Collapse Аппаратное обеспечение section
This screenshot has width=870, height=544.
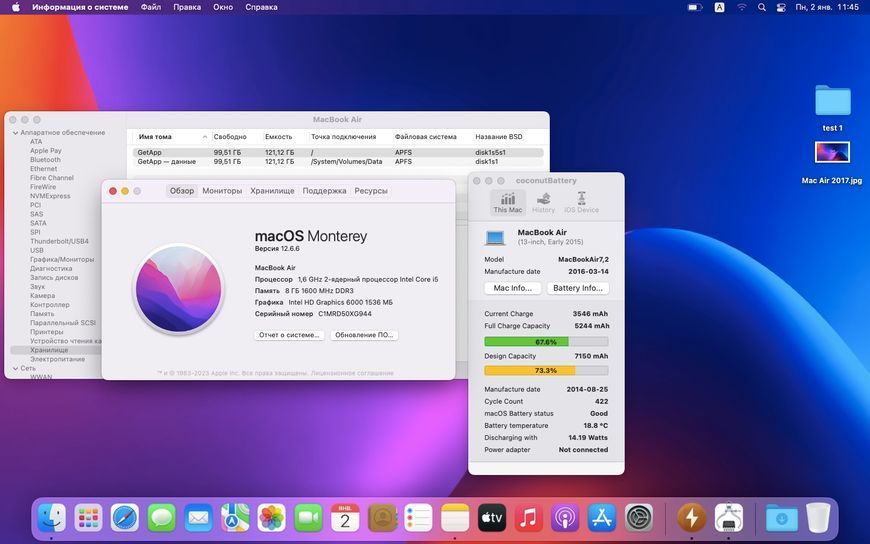[x=16, y=133]
